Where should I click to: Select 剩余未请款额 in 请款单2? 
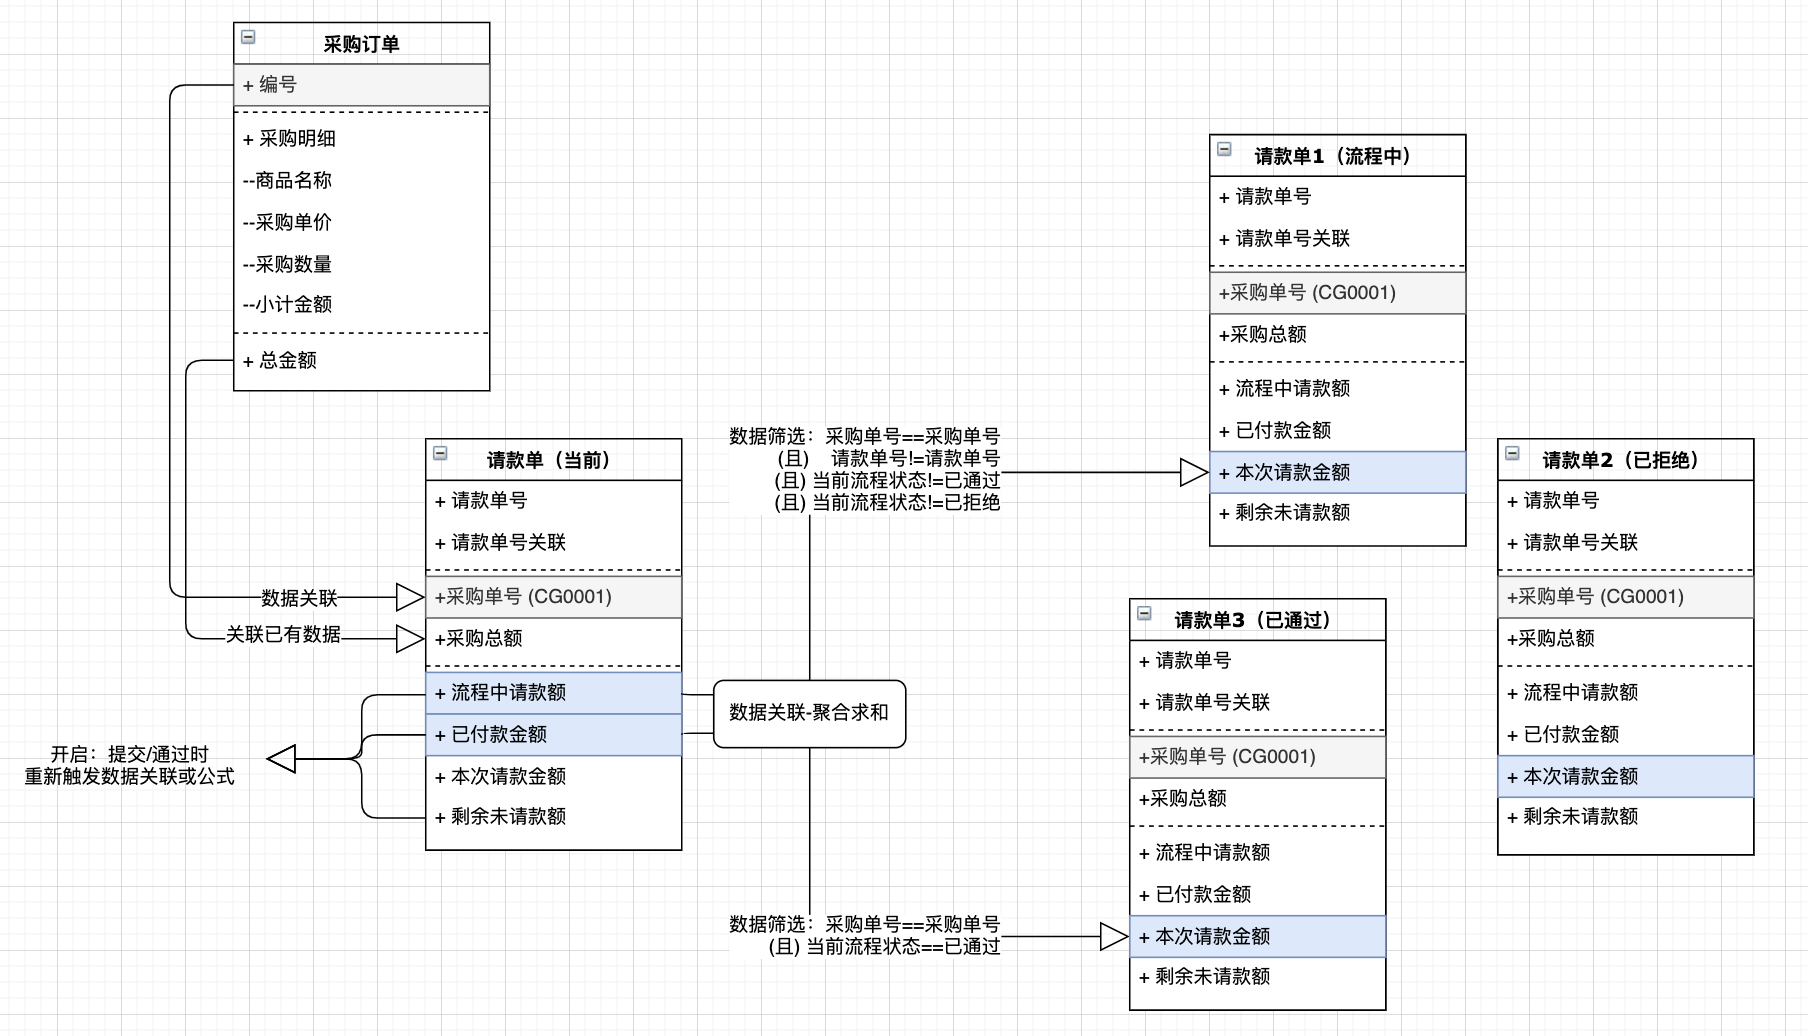point(1626,817)
